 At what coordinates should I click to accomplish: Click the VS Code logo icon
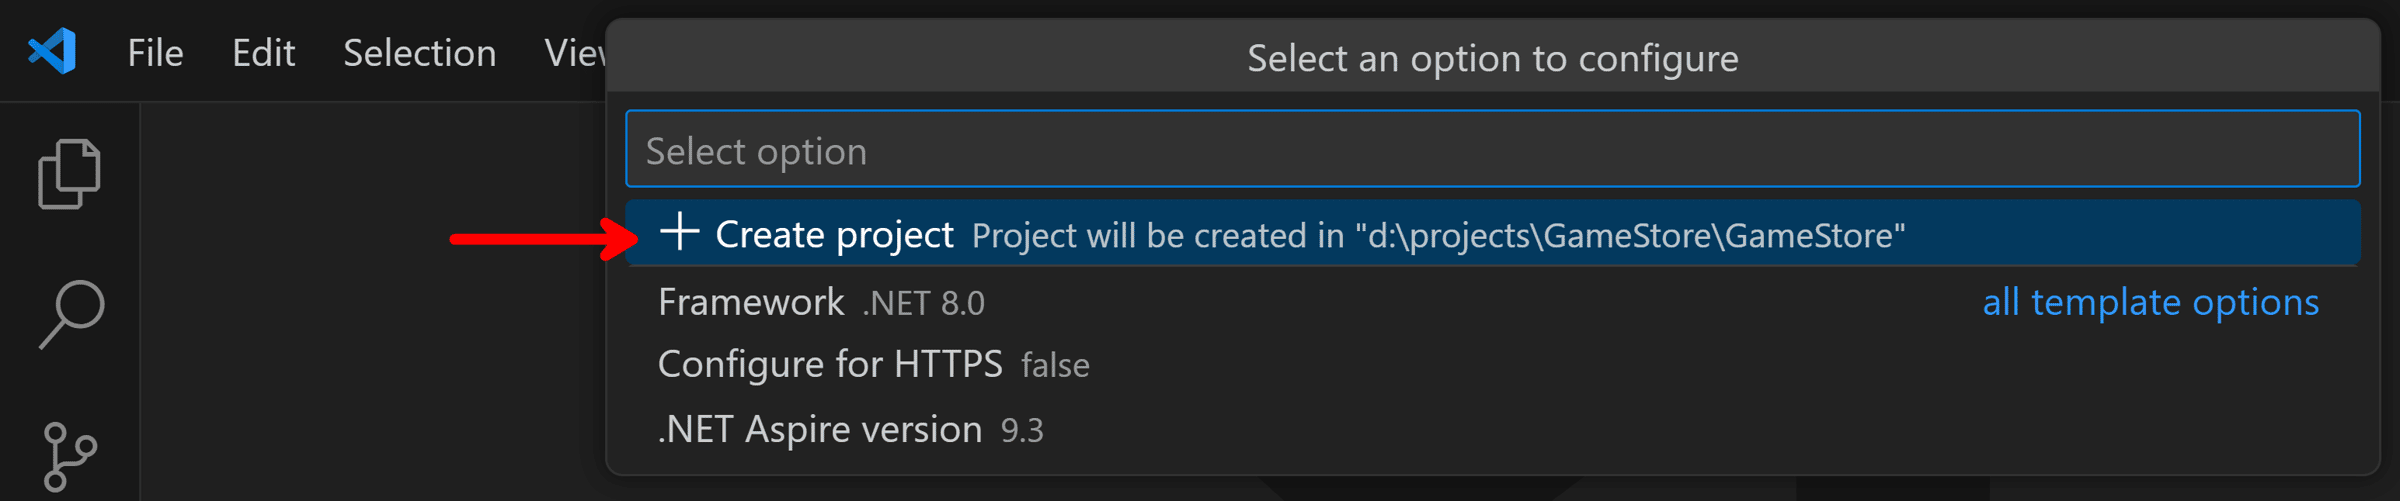pyautogui.click(x=52, y=51)
